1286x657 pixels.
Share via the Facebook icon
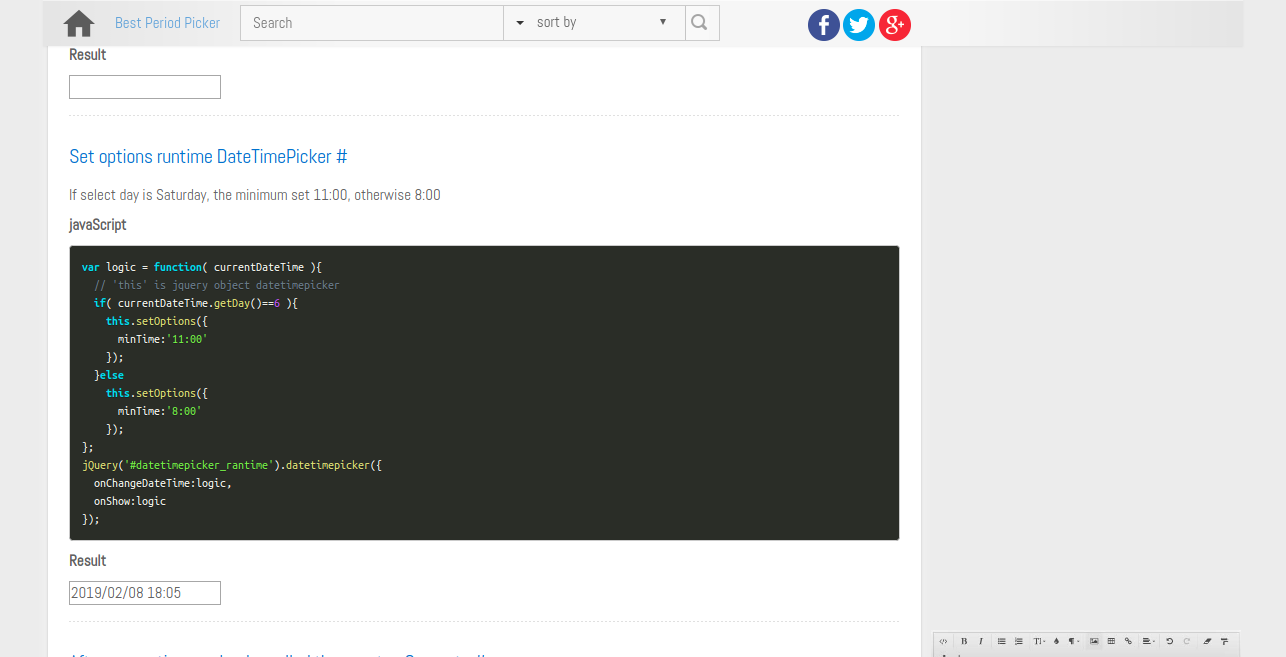click(824, 25)
